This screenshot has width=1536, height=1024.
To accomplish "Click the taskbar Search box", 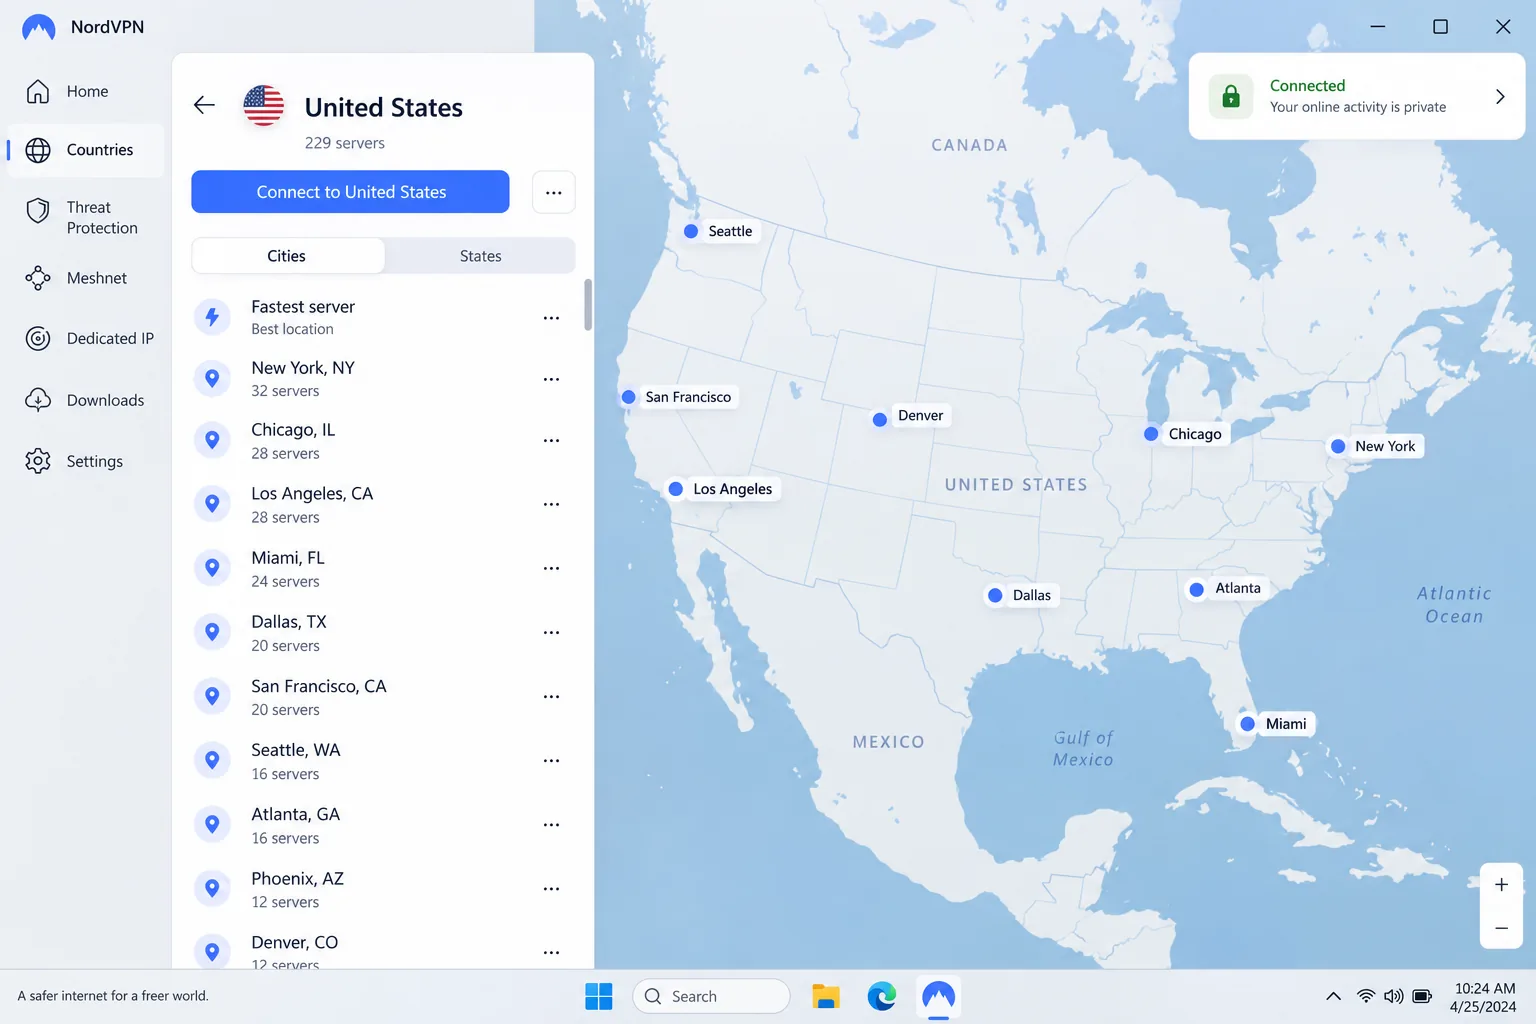I will click(711, 996).
